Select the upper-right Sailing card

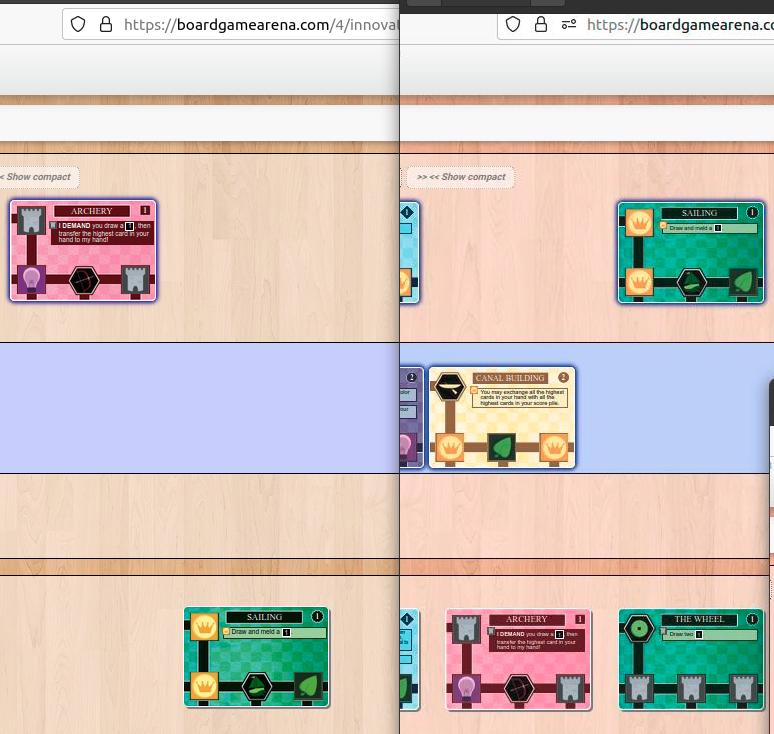pyautogui.click(x=691, y=252)
